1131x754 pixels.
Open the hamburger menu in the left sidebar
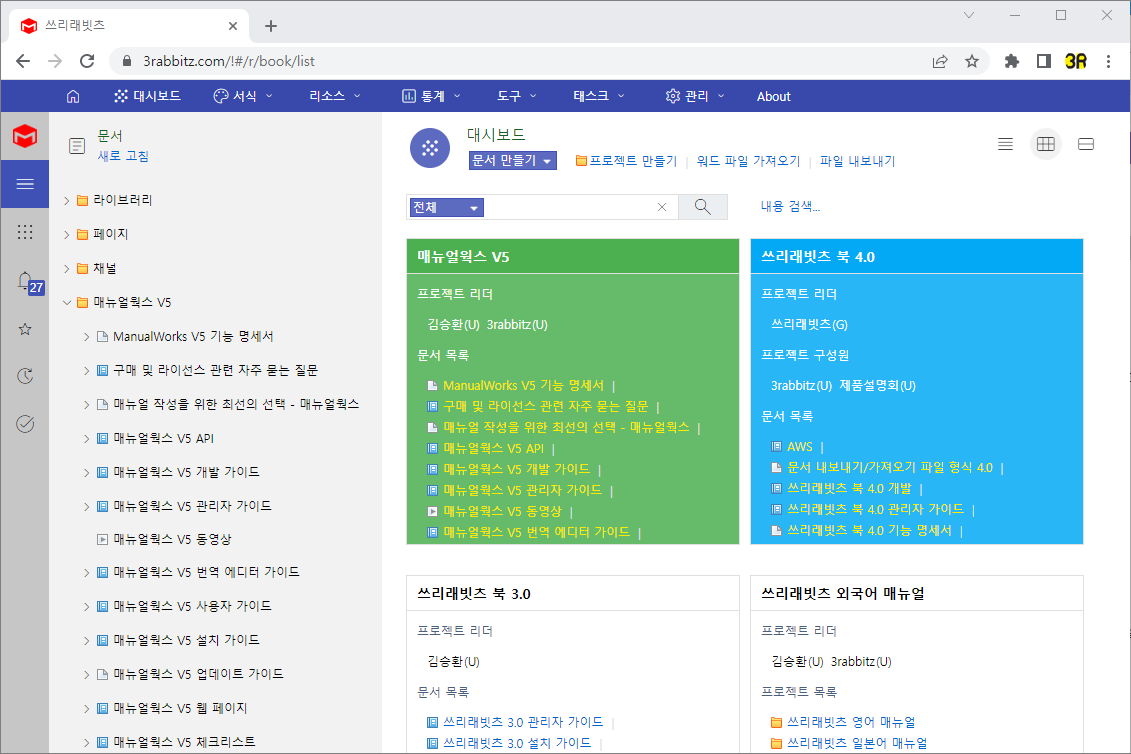tap(25, 184)
